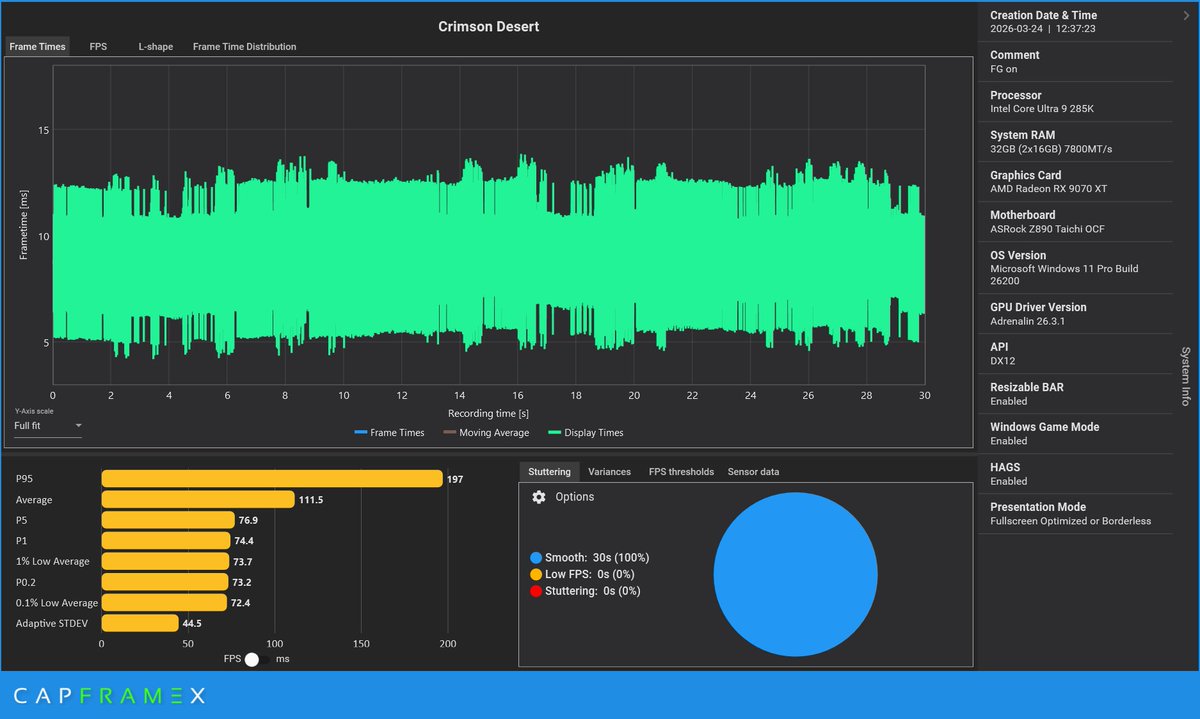Click the '0.1% Low Average' bar
Image resolution: width=1200 pixels, height=719 pixels.
click(164, 602)
